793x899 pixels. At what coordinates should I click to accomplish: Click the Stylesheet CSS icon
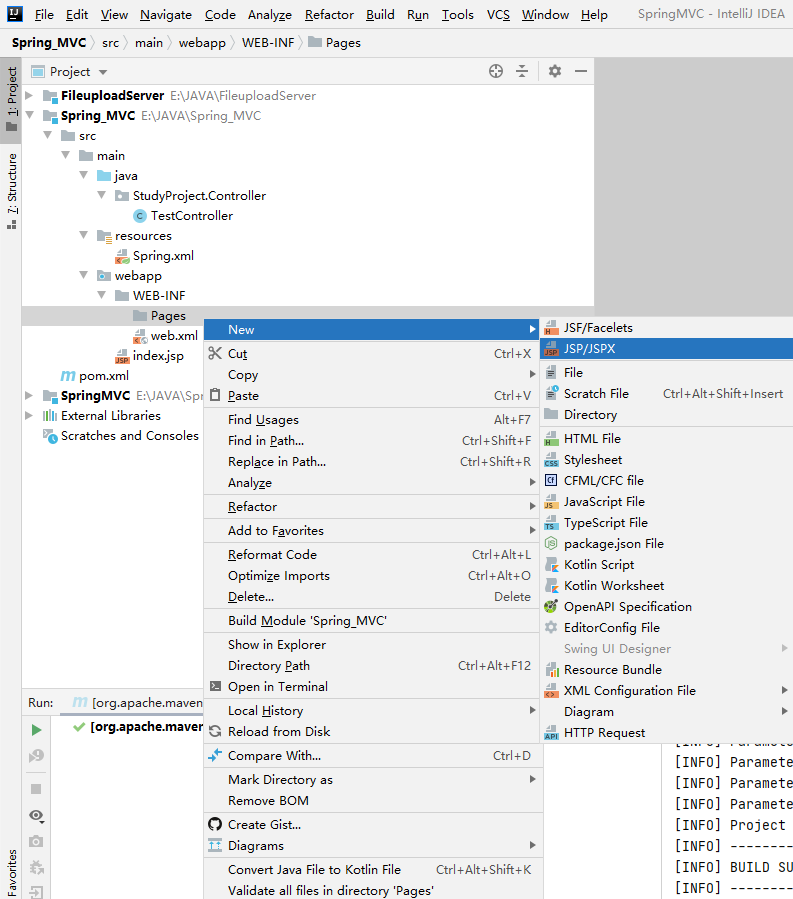pyautogui.click(x=551, y=460)
